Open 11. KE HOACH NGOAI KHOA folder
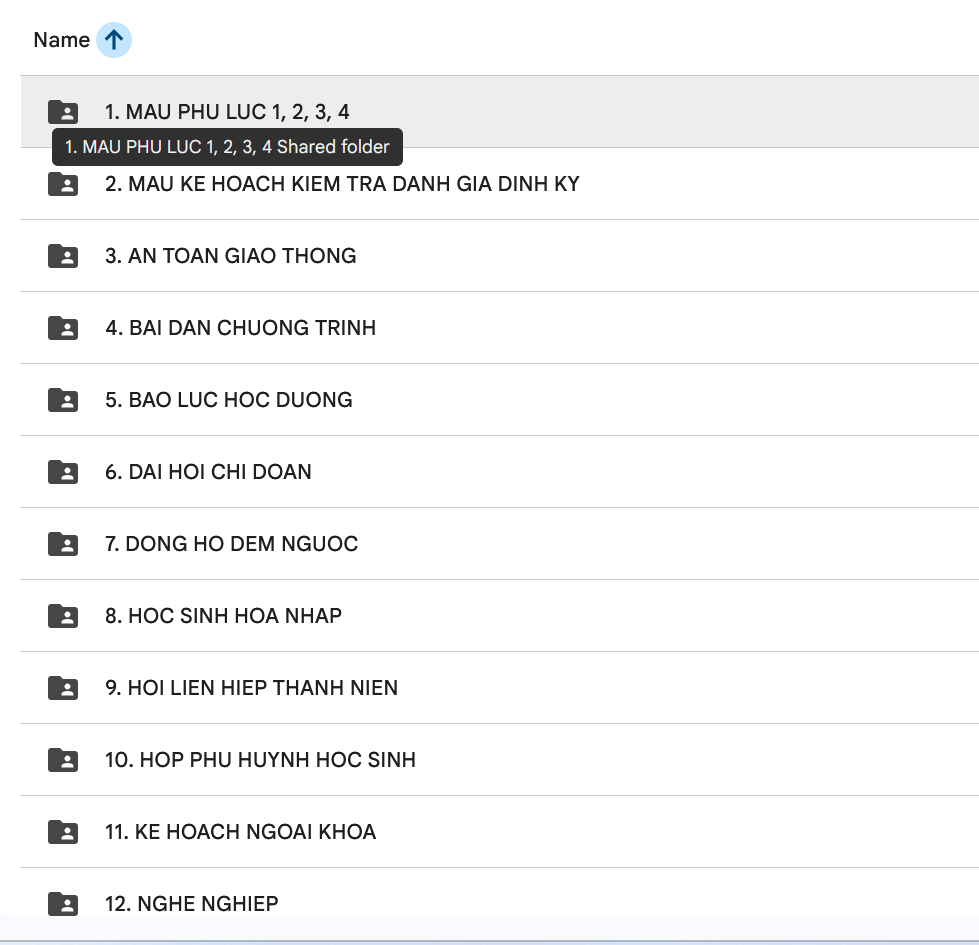The height and width of the screenshot is (945, 979). (240, 832)
